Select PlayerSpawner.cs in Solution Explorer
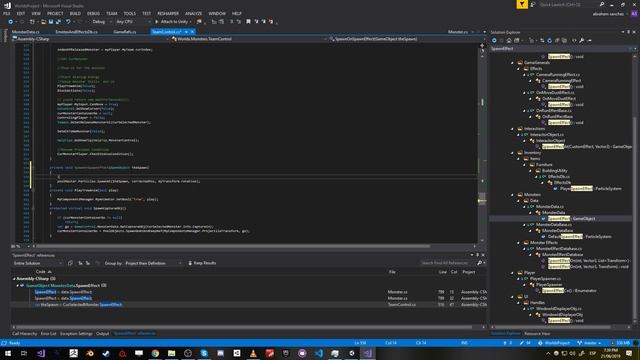Screen dimensions: 640x360 (545, 279)
